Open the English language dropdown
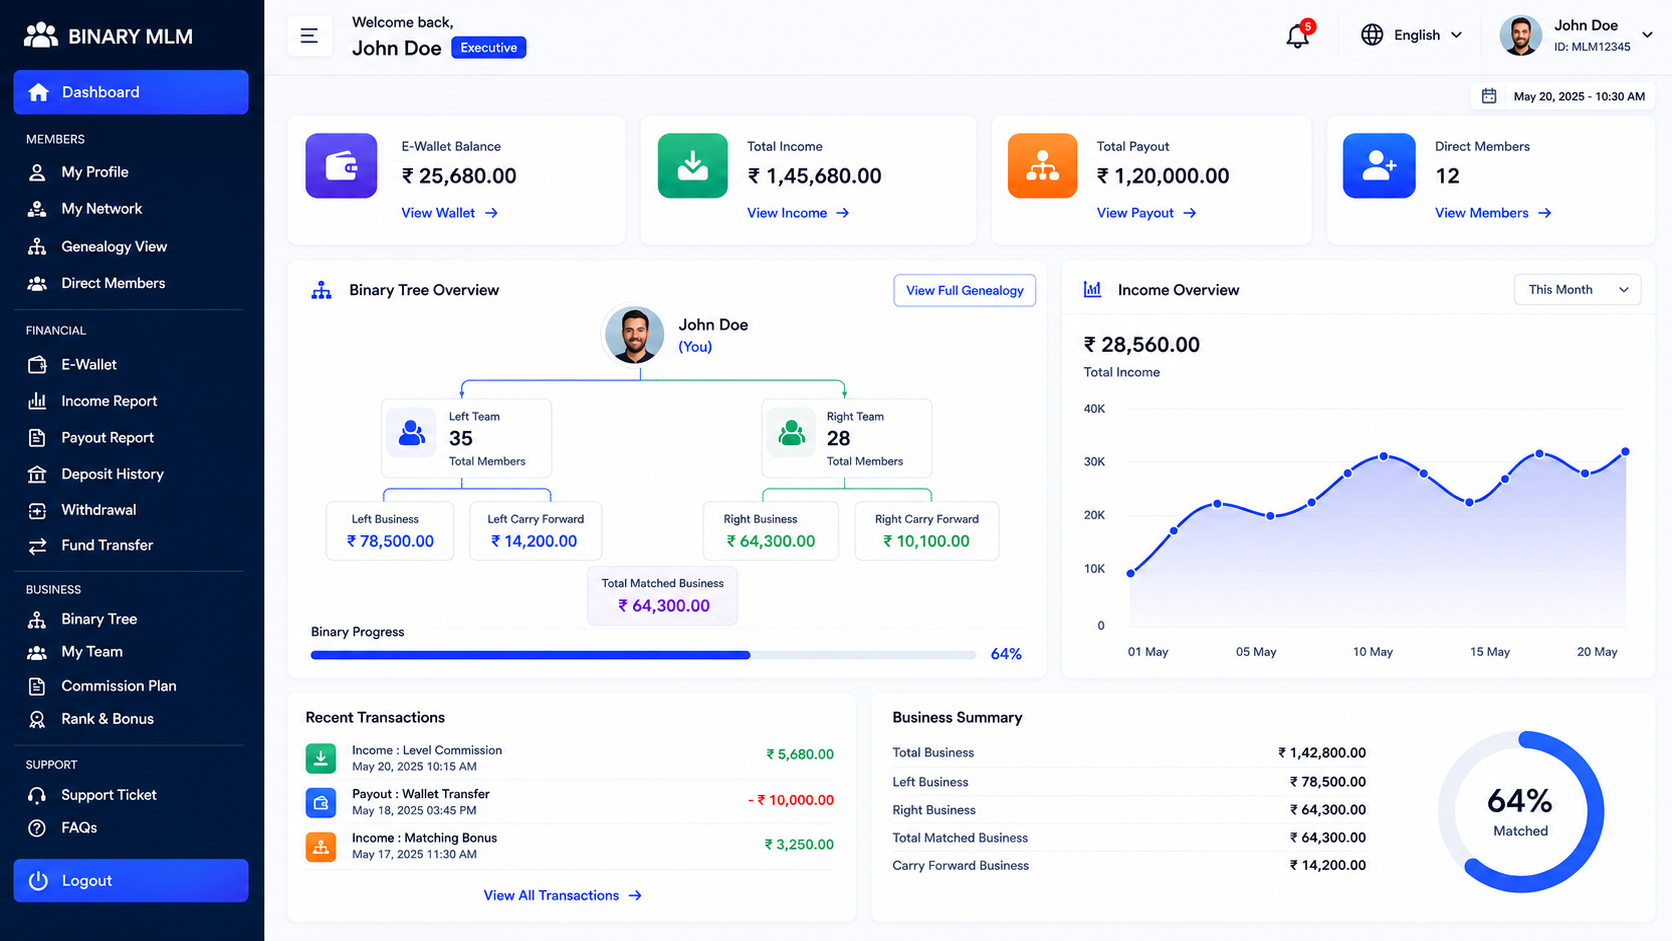 pos(1412,35)
